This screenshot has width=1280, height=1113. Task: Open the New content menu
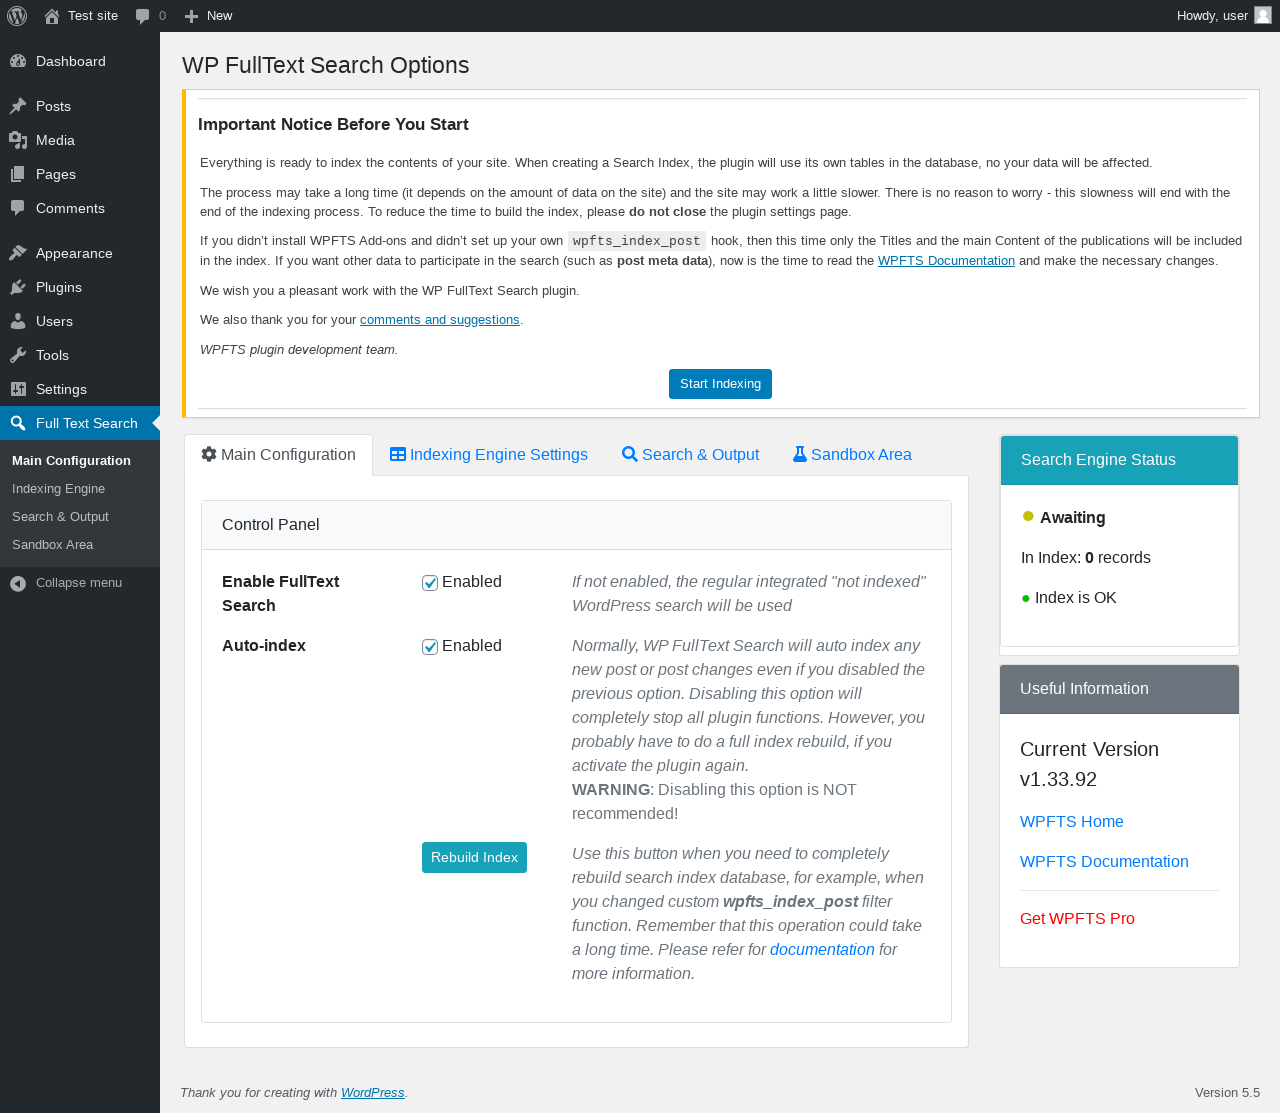pos(208,16)
